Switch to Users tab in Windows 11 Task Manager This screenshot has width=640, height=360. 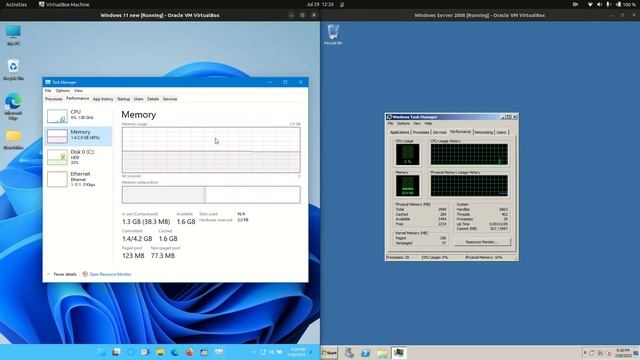coord(139,99)
